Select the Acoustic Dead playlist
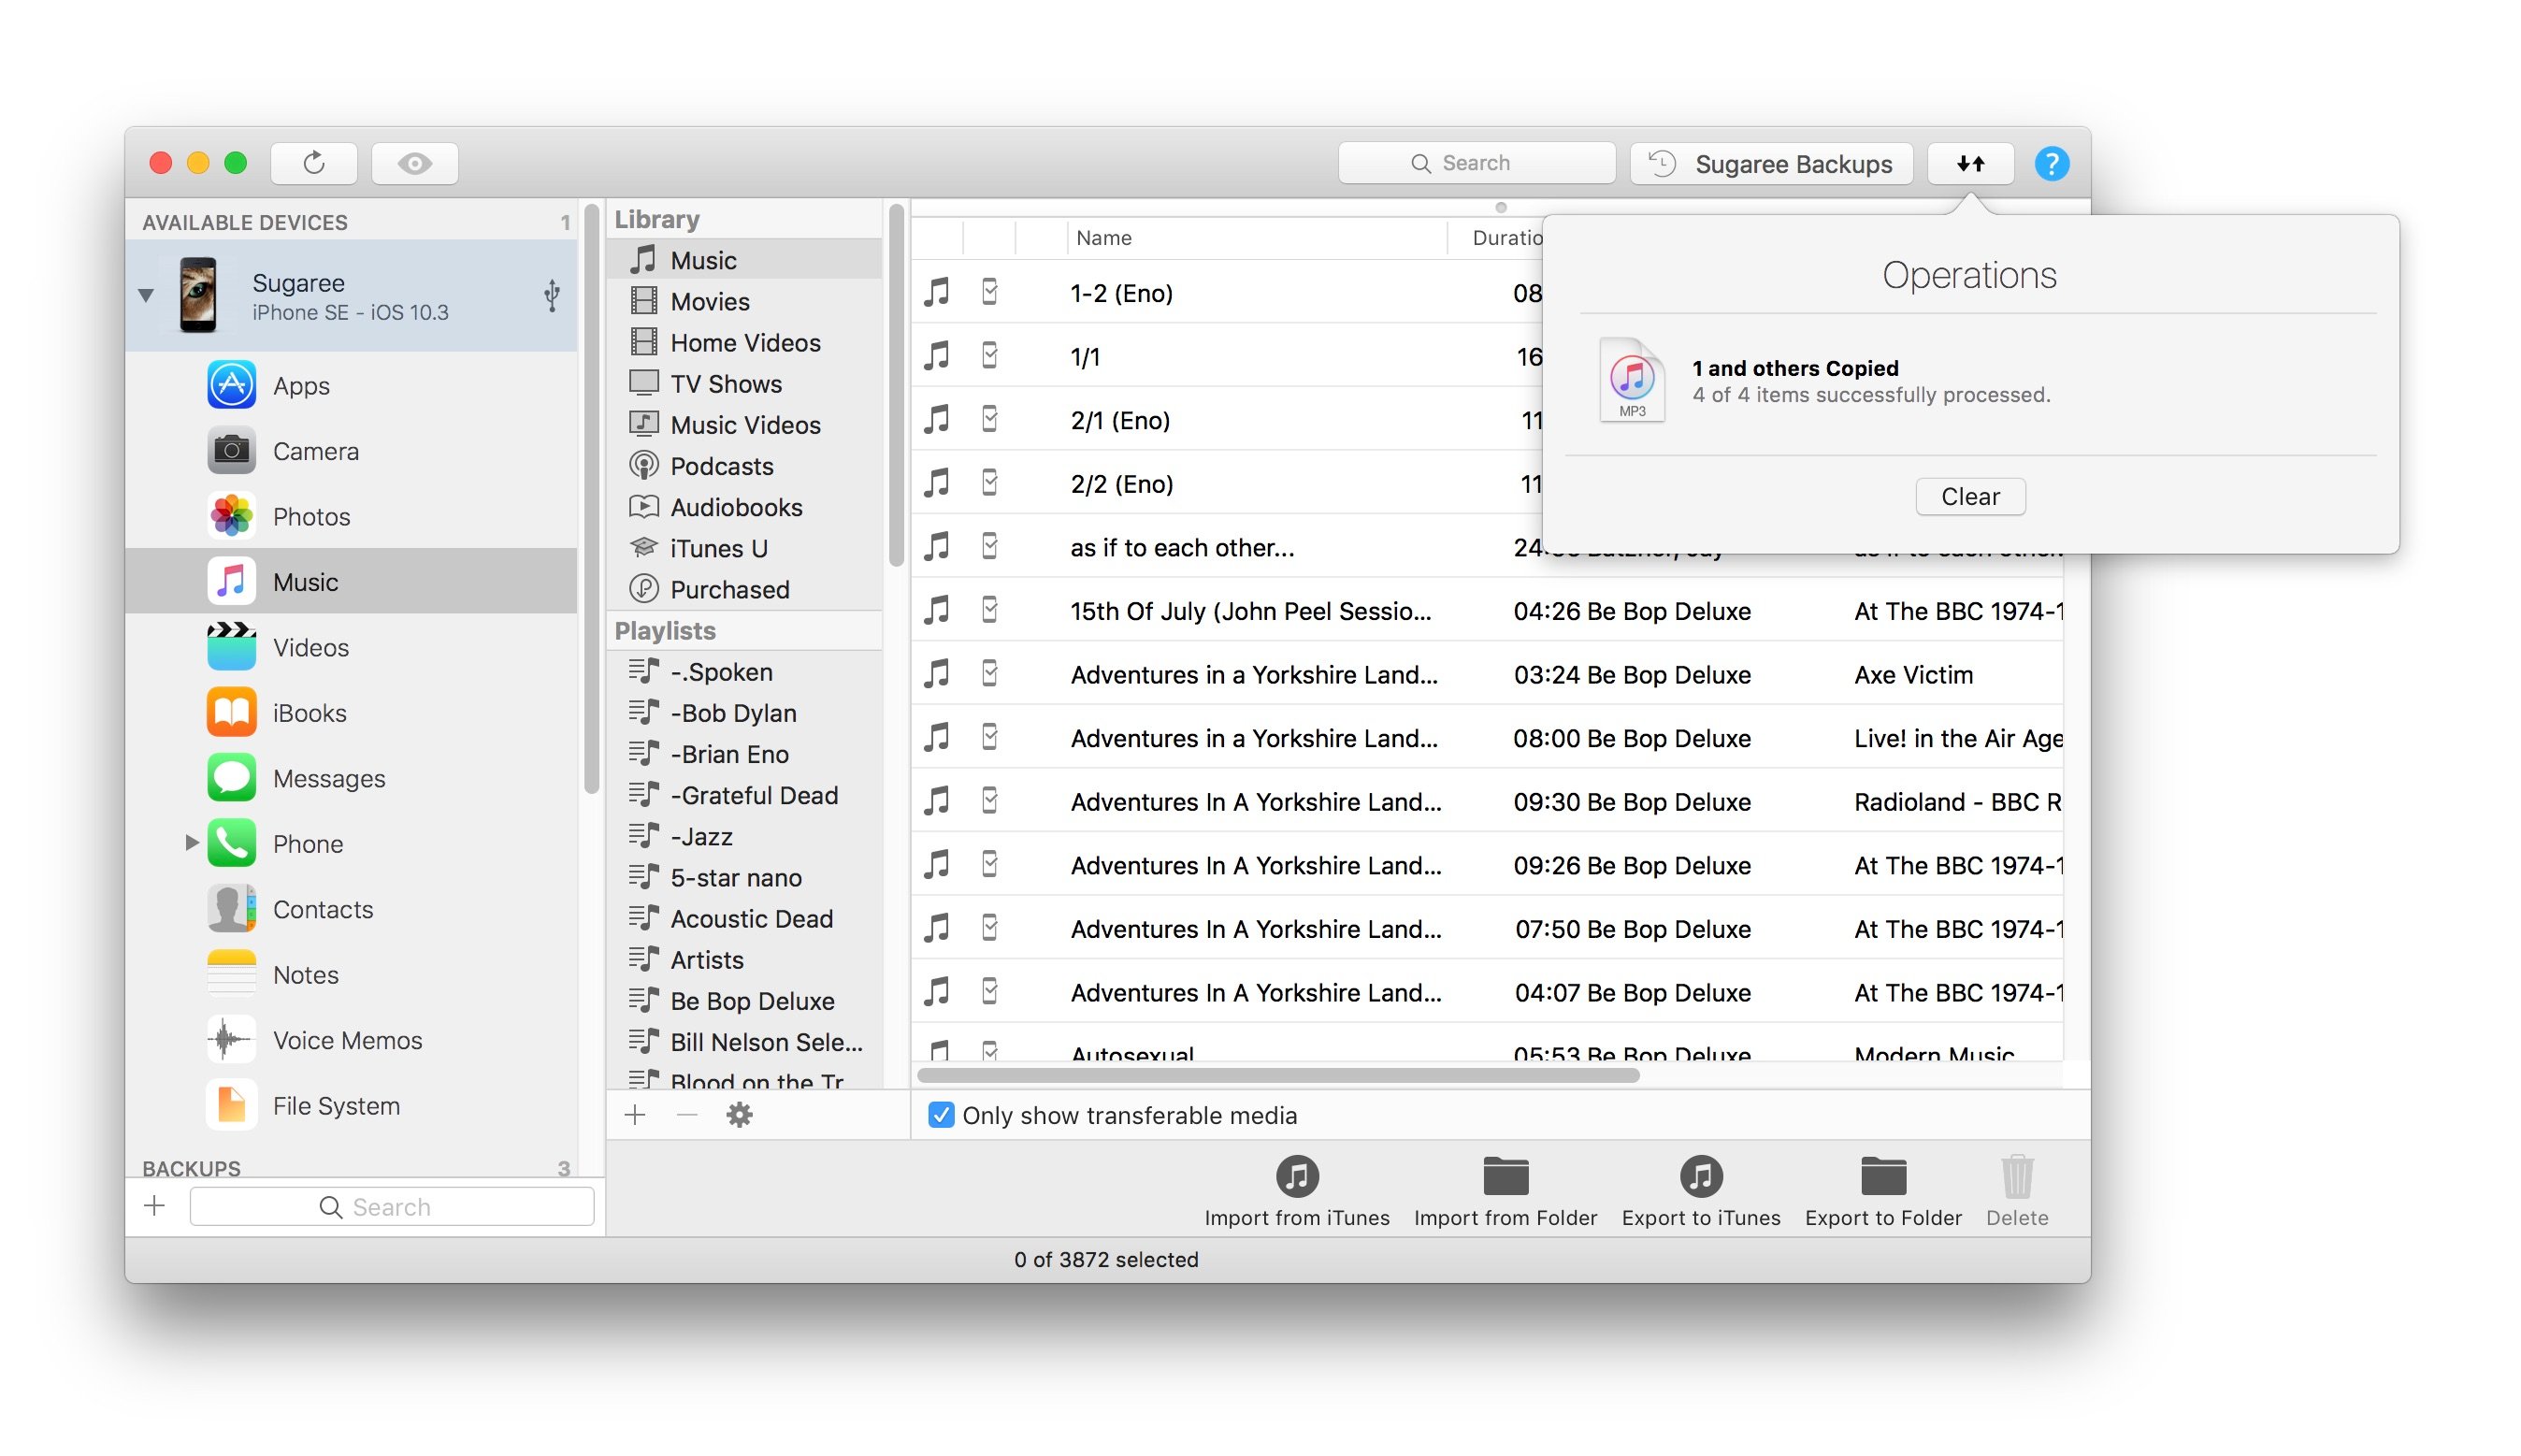The width and height of the screenshot is (2521, 1456). [744, 918]
